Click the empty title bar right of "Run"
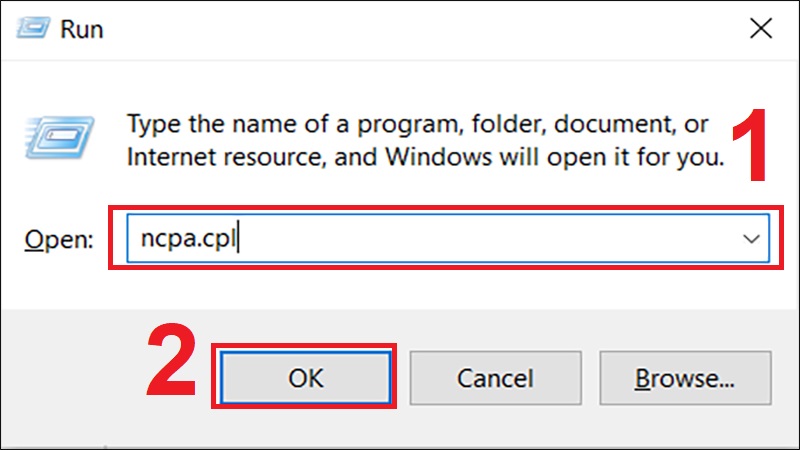Viewport: 800px width, 450px height. click(x=400, y=29)
